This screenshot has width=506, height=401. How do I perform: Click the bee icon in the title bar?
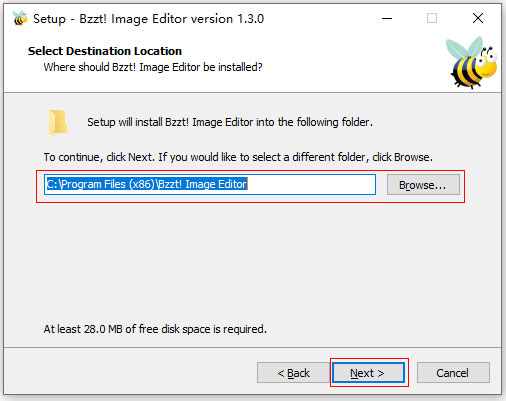(x=20, y=18)
